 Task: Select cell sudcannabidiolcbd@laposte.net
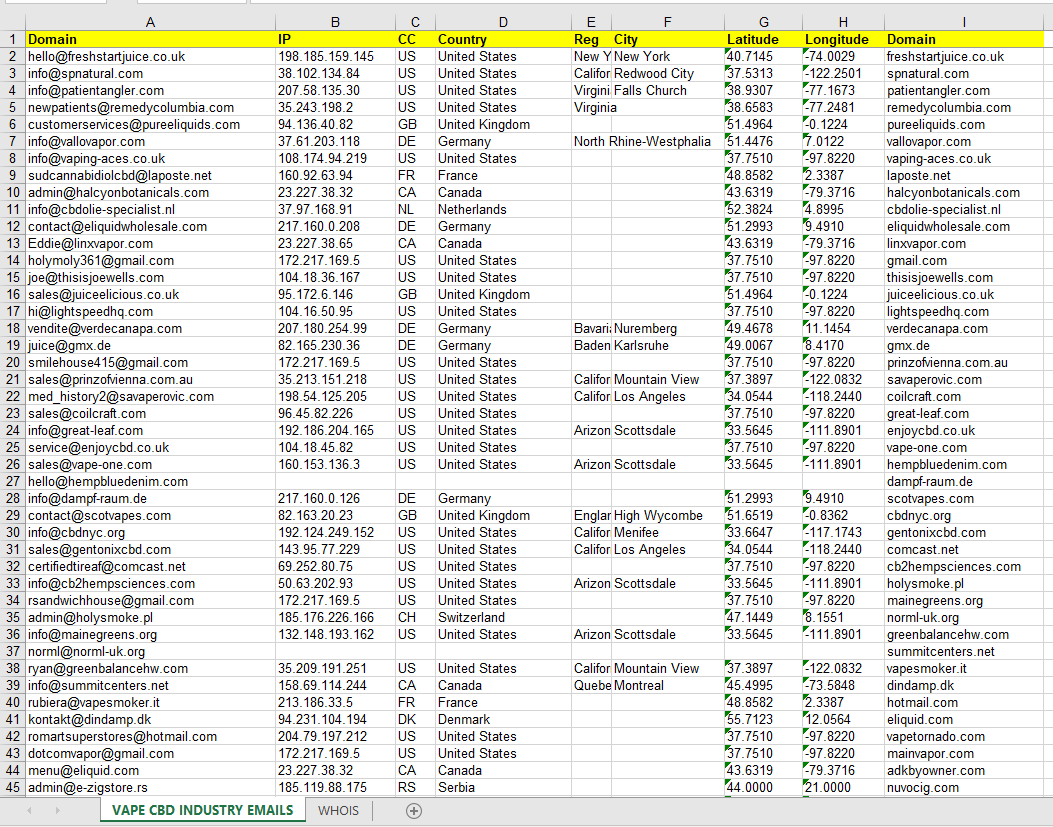[x=150, y=176]
